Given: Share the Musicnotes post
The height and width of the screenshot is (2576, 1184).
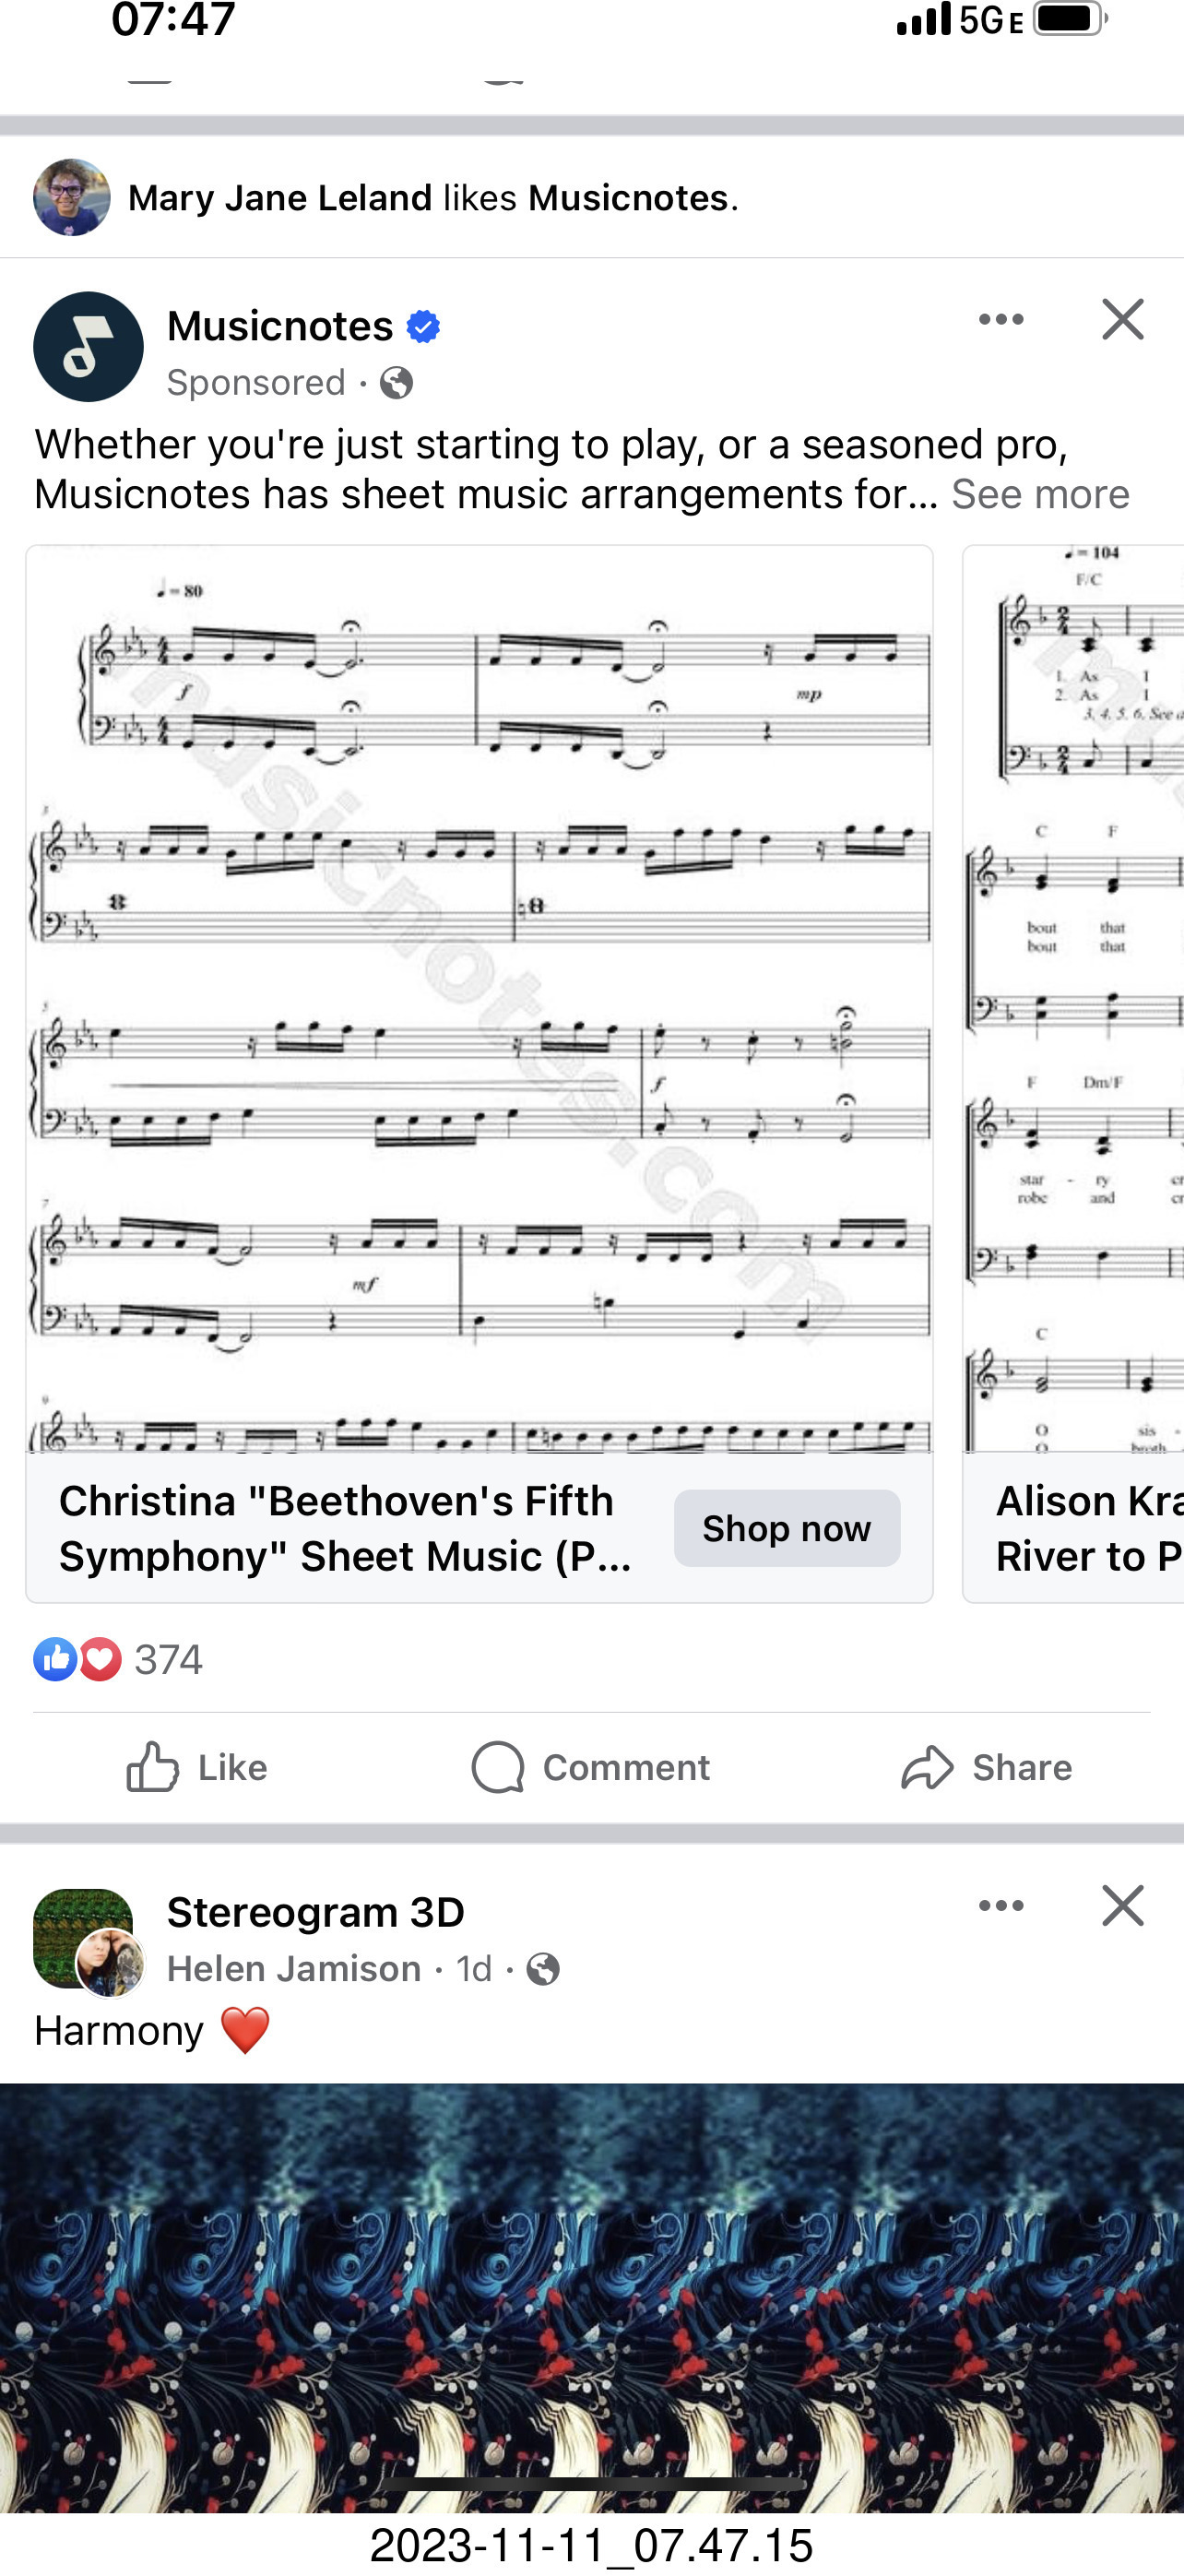Looking at the screenshot, I should point(986,1767).
